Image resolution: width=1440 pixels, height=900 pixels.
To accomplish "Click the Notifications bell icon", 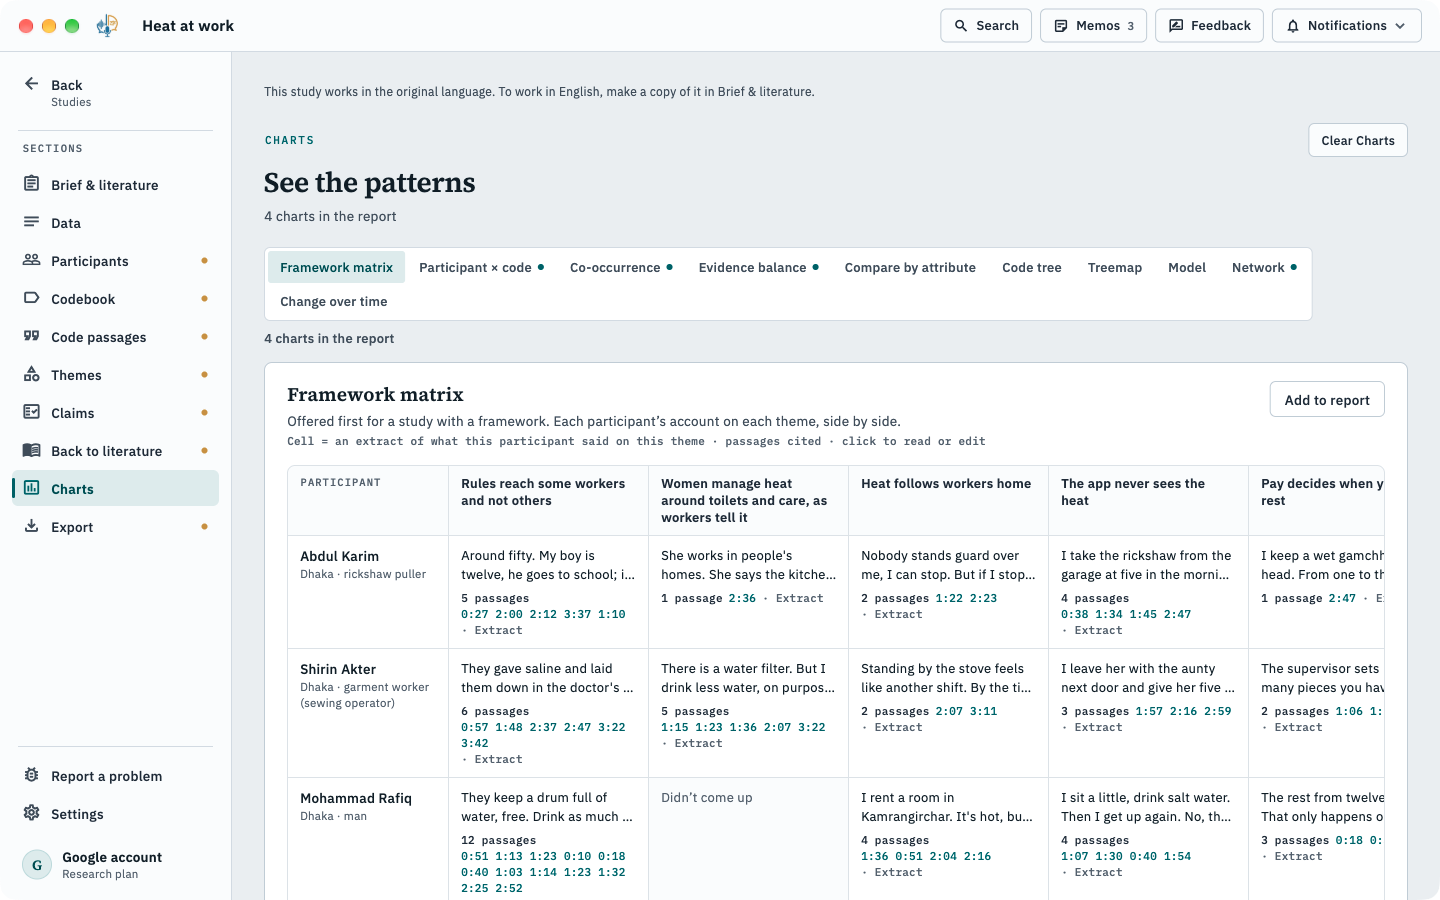I will point(1293,26).
